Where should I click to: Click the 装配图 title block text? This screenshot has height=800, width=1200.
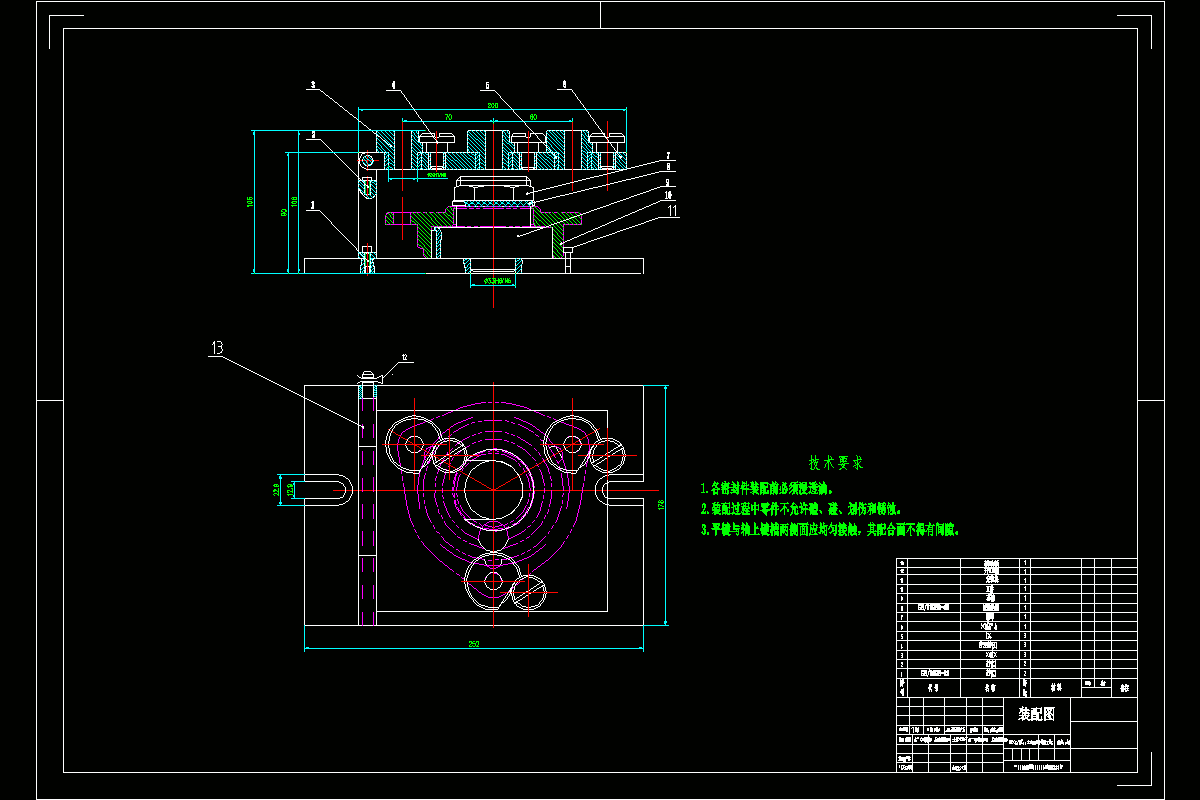[x=1035, y=715]
